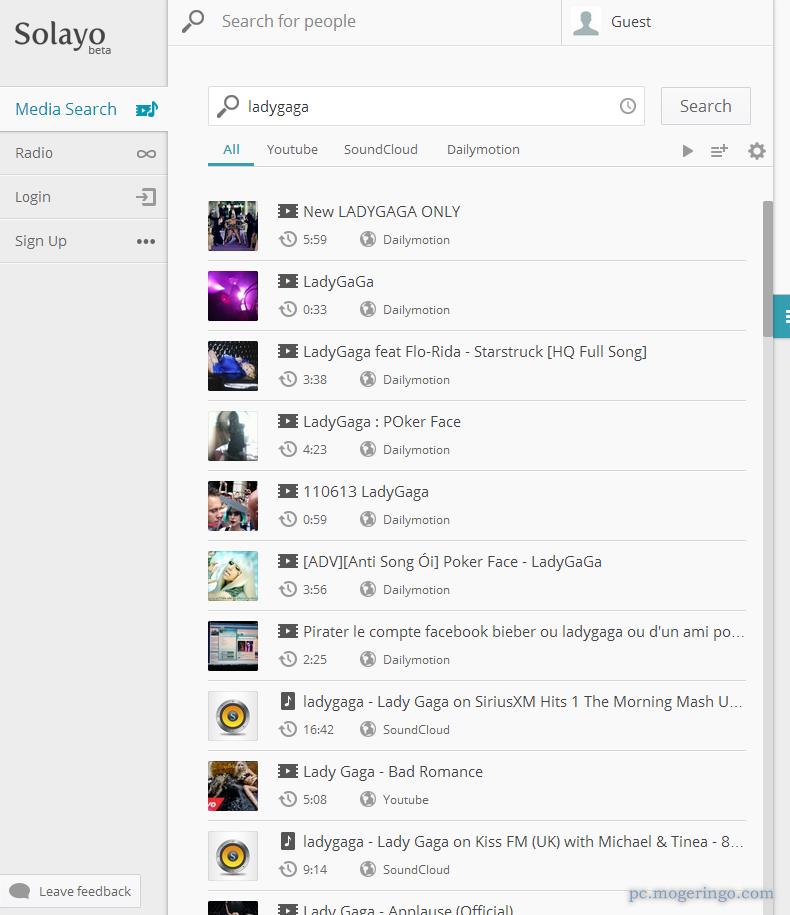This screenshot has height=915, width=790.
Task: Switch to the SoundCloud tab
Action: click(381, 150)
